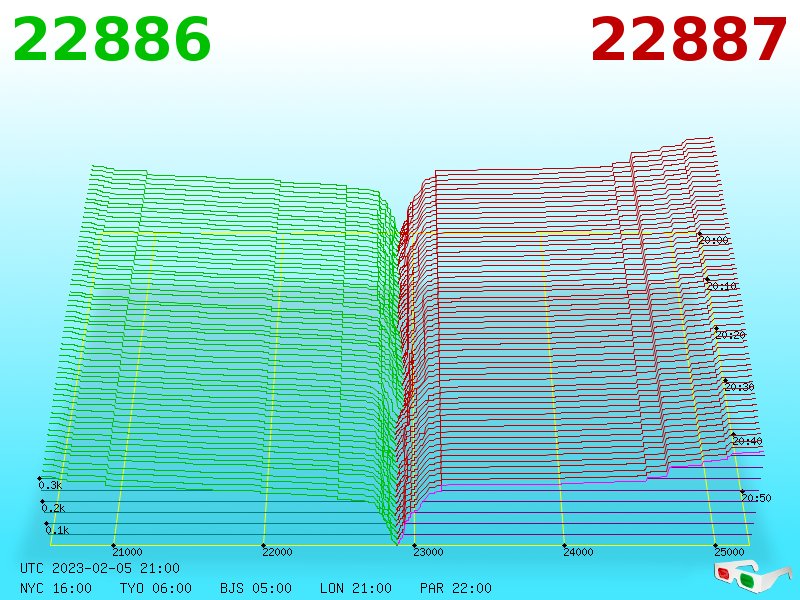
Task: Click the TYO 06:00 time label
Action: (x=156, y=588)
